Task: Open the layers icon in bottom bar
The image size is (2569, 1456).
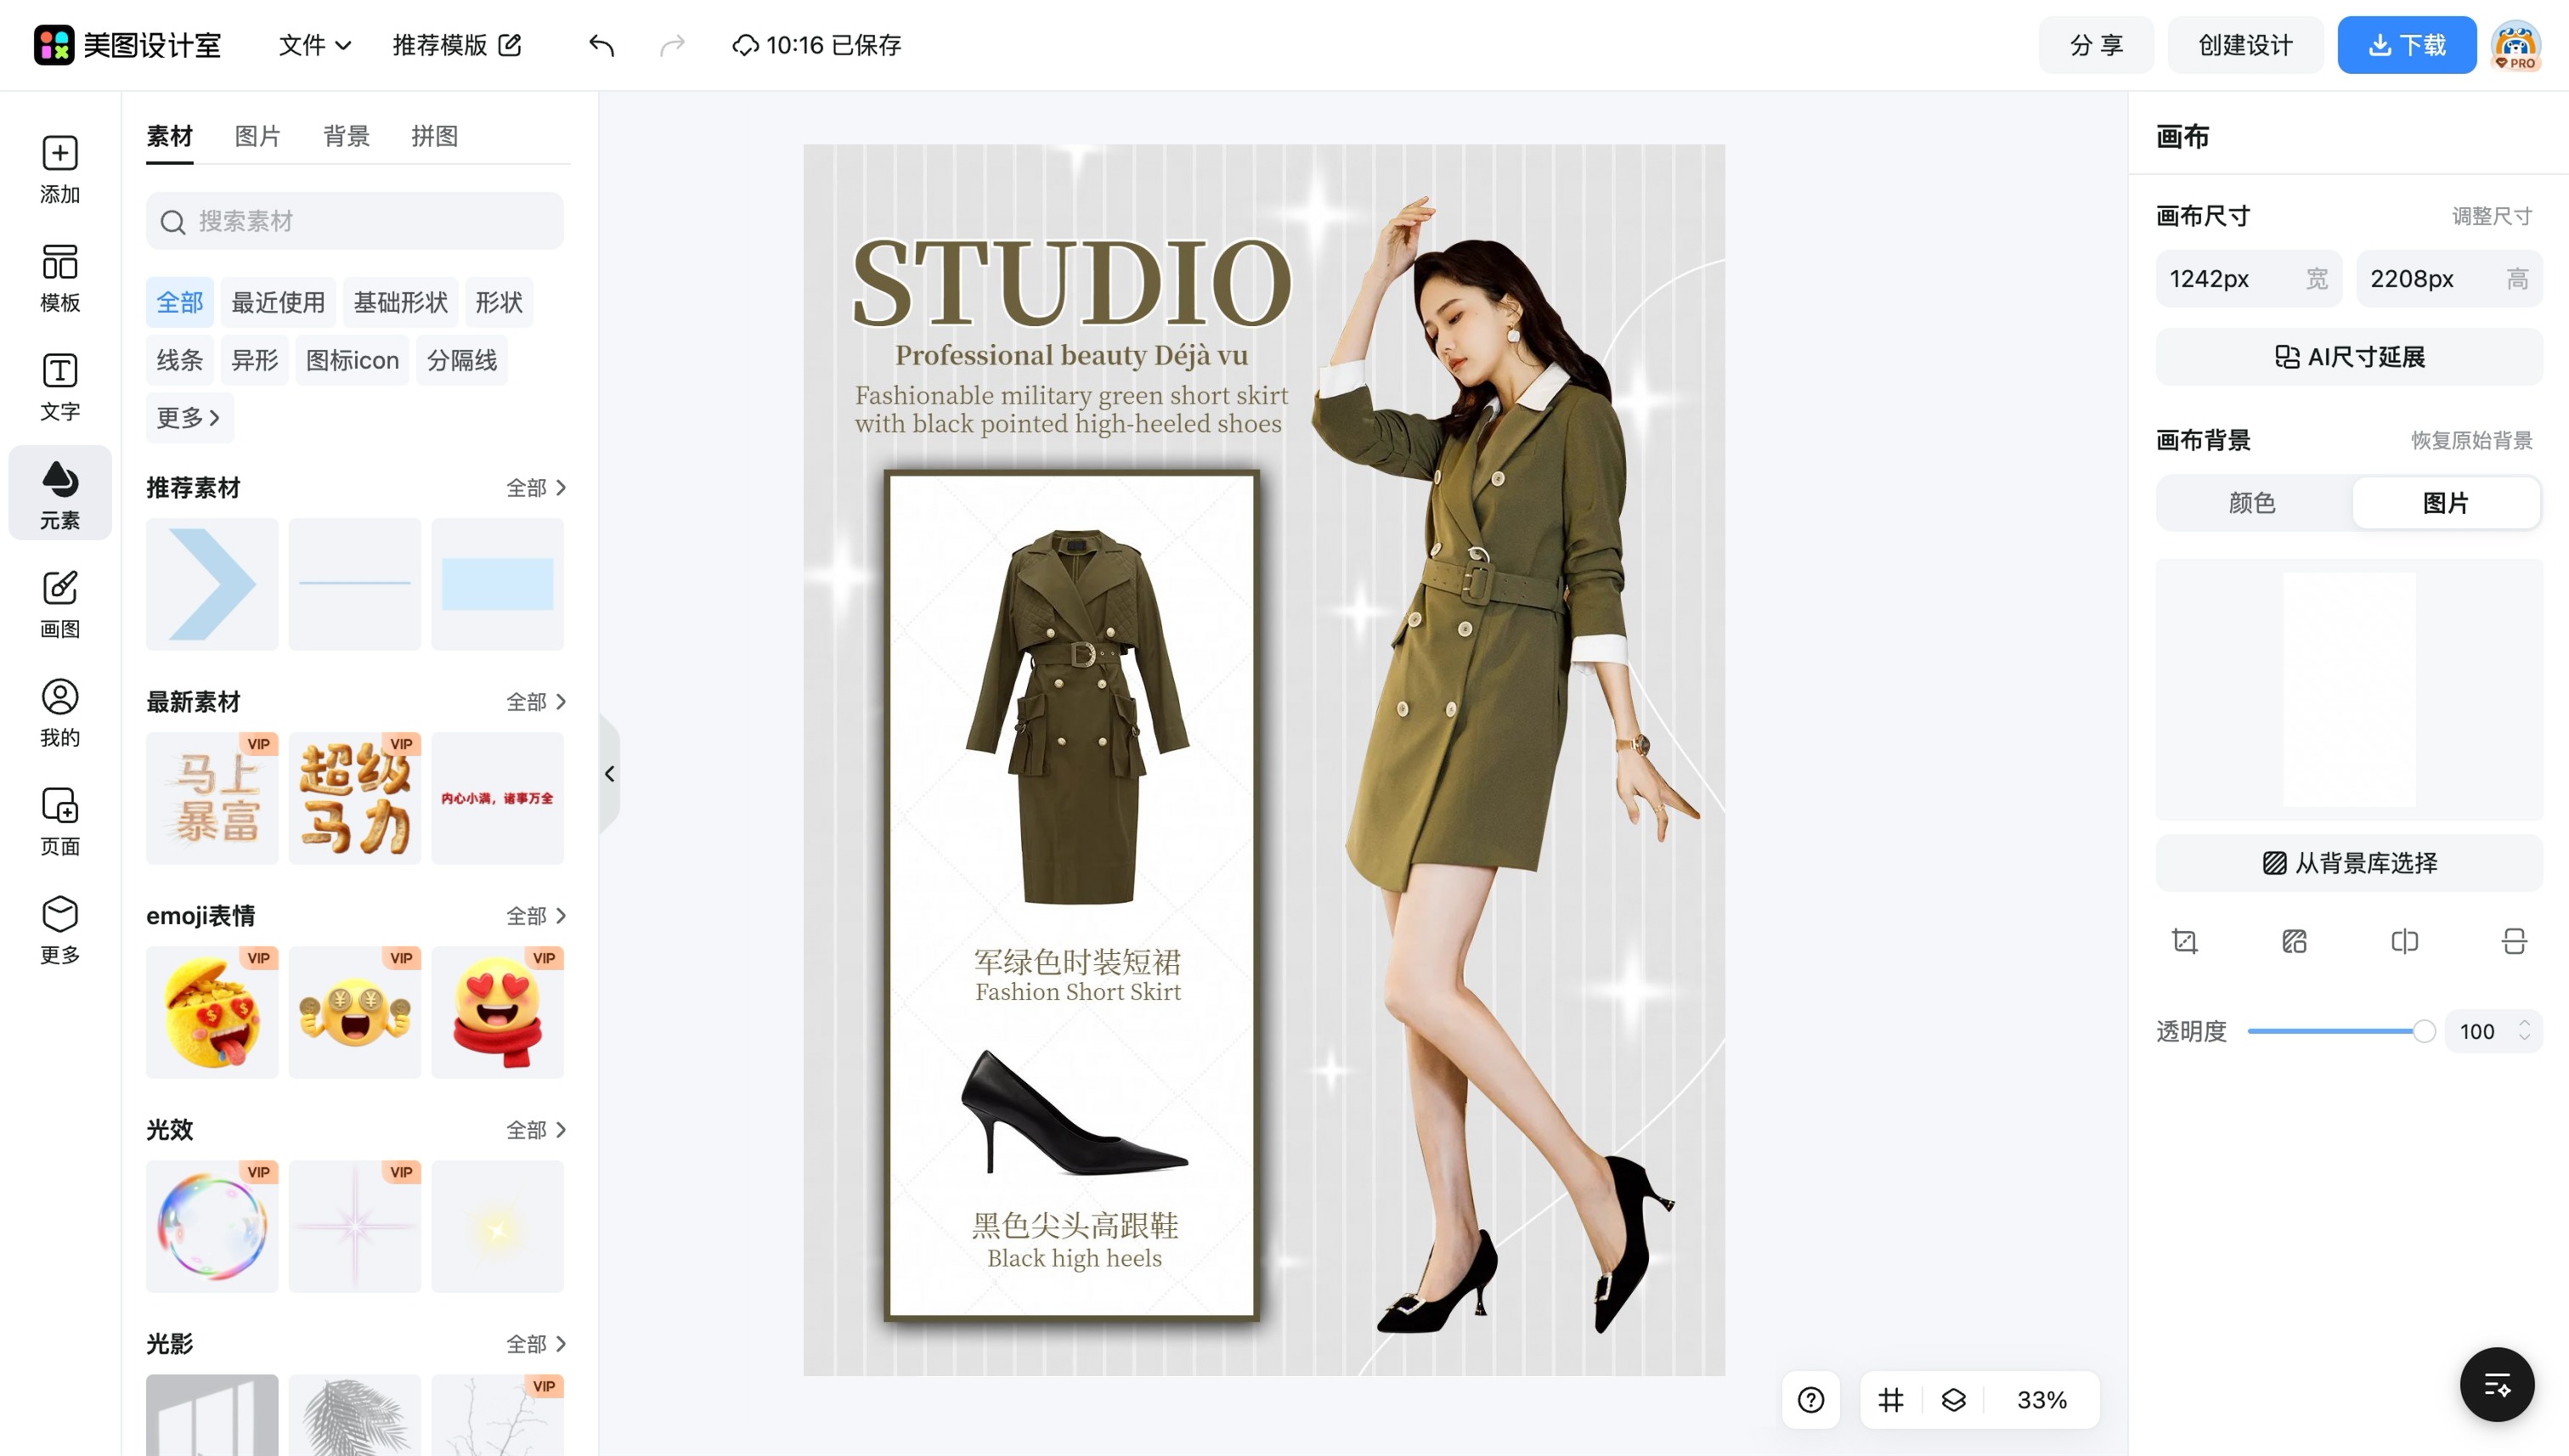Action: click(1953, 1399)
